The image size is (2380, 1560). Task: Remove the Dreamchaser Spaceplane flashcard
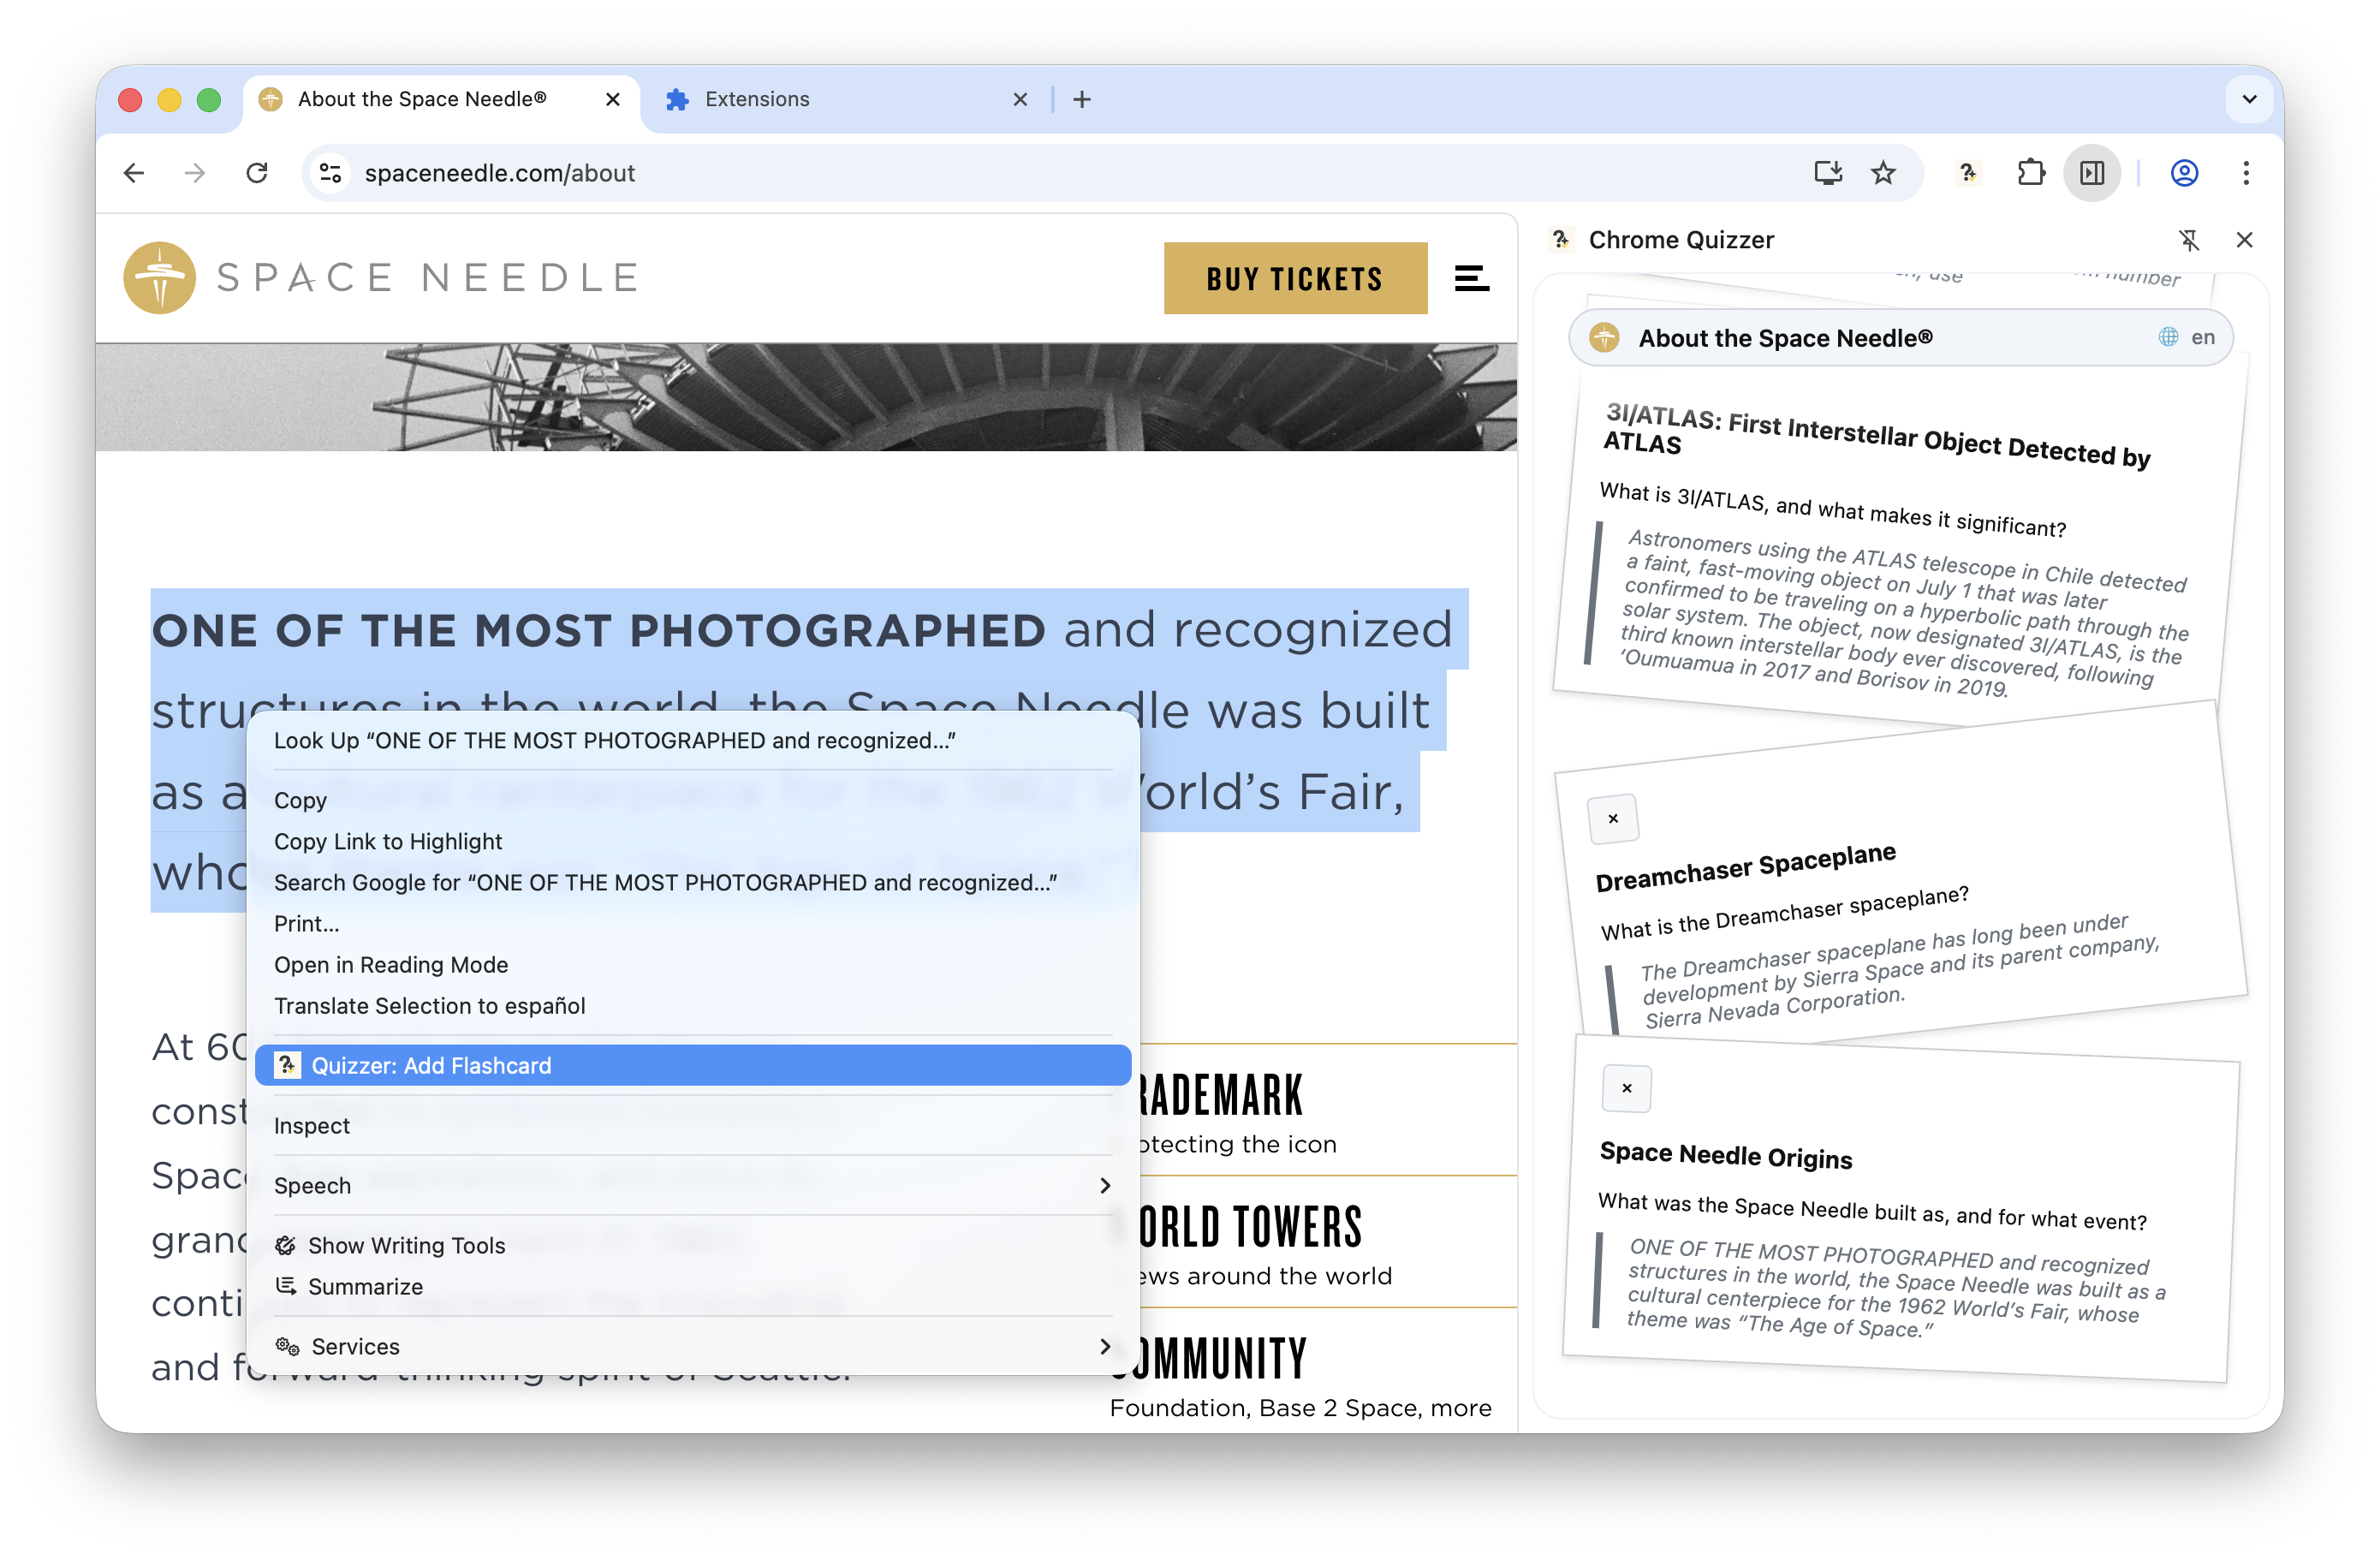point(1612,819)
